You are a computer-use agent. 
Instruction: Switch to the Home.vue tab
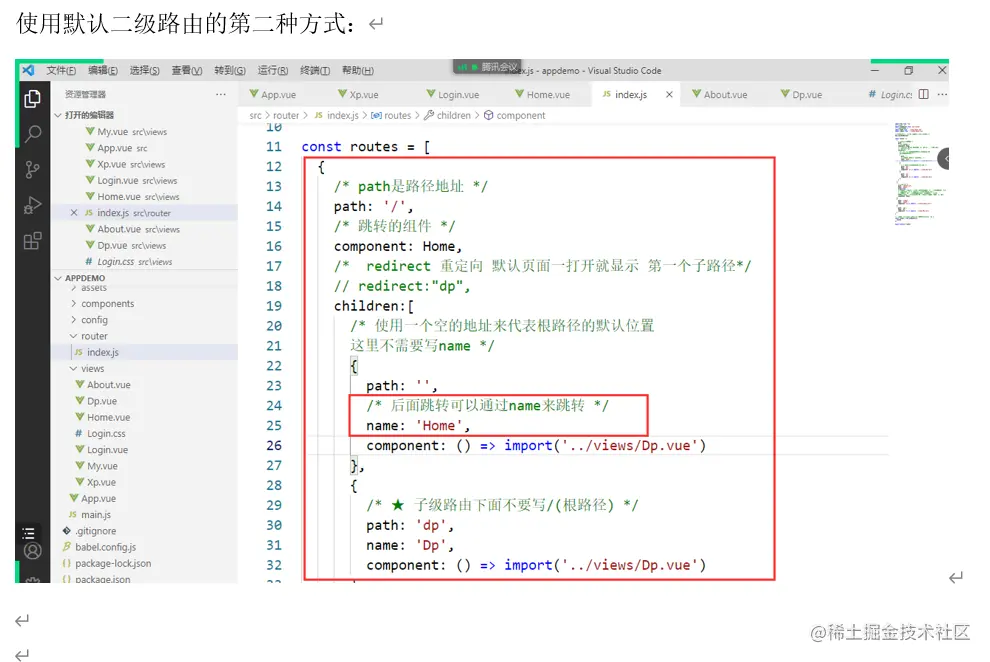coord(548,95)
